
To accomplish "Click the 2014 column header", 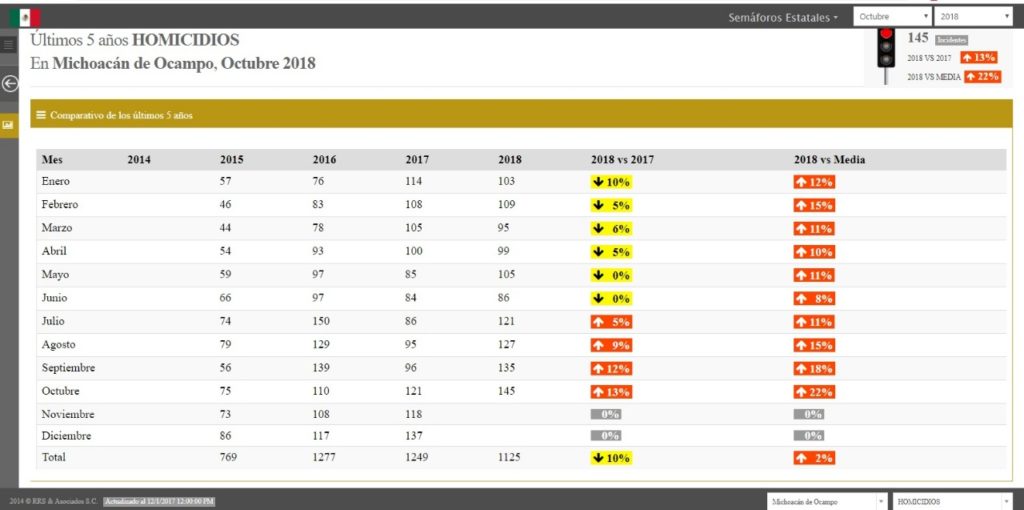I will (139, 159).
